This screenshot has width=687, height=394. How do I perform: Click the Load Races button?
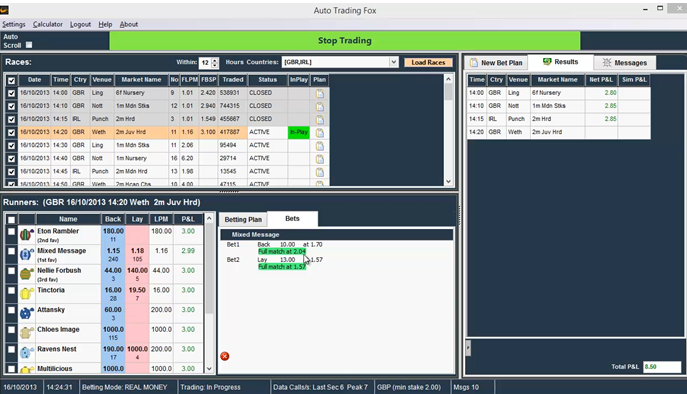[x=428, y=63]
